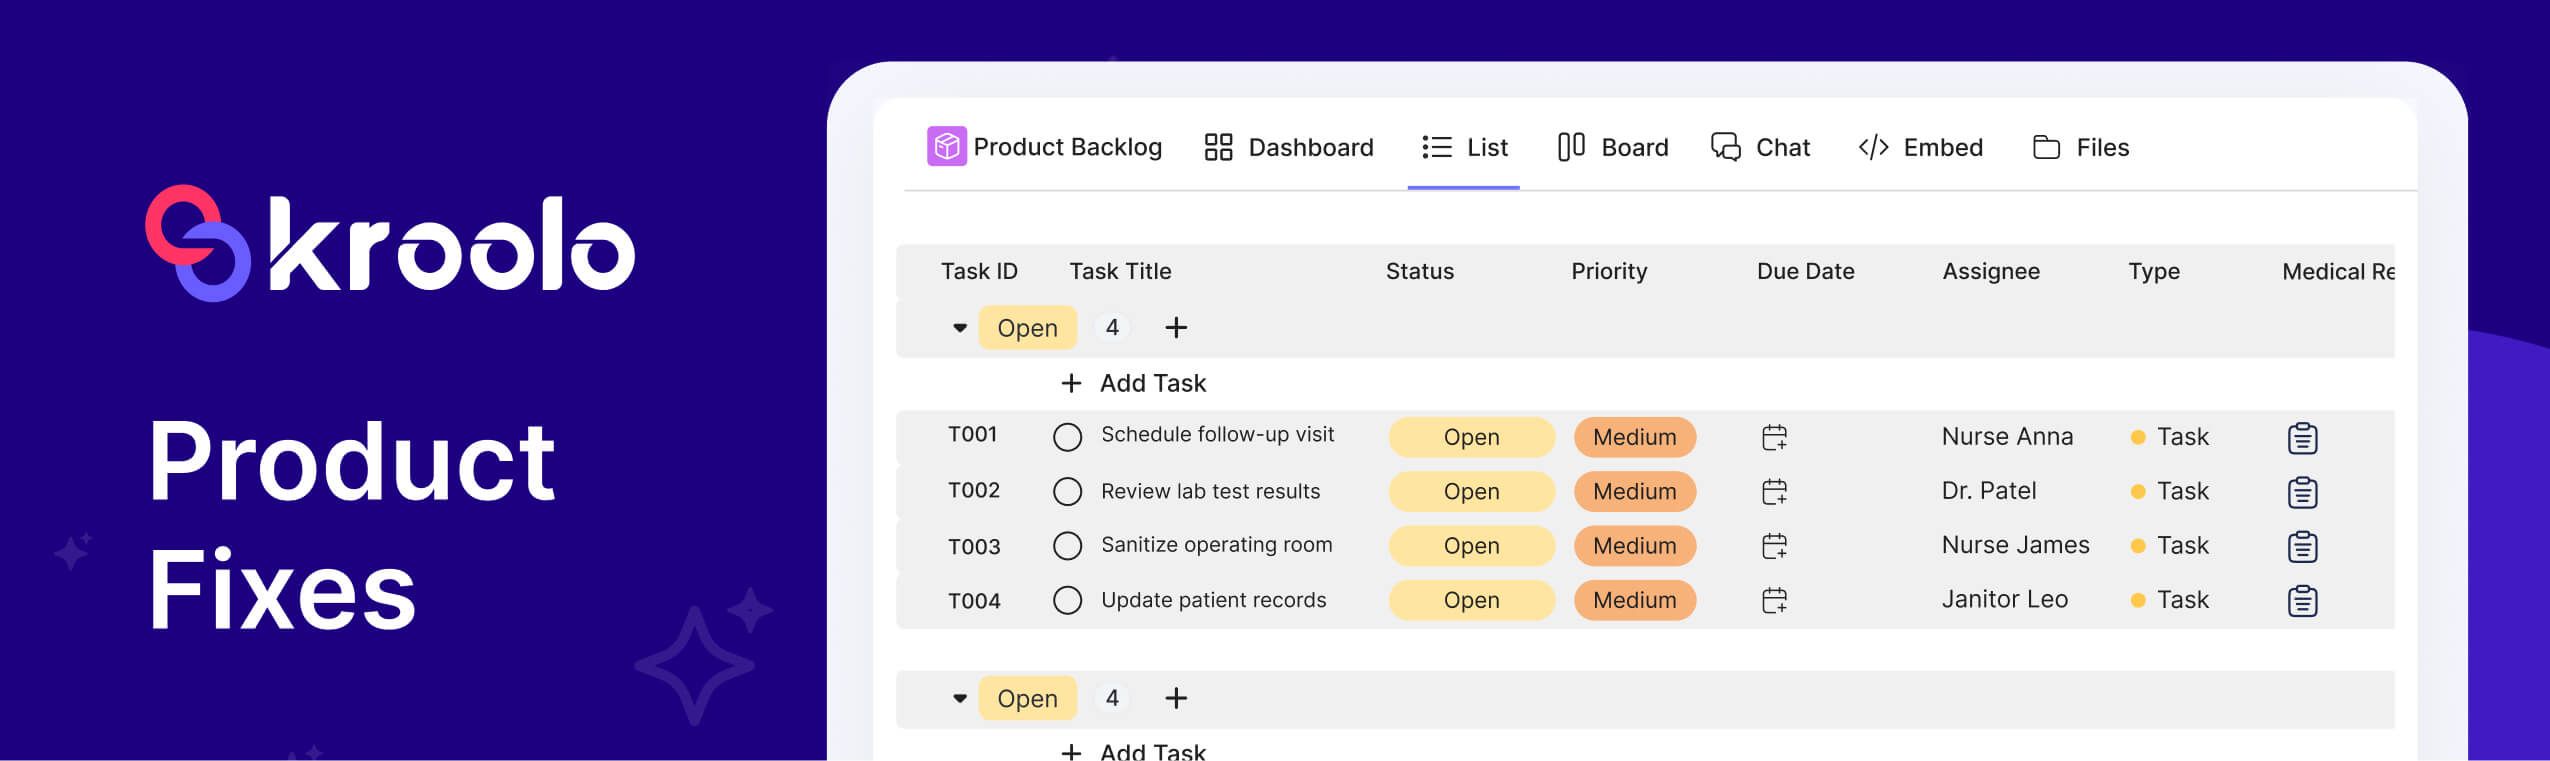This screenshot has height=761, width=2550.
Task: Change Medium priority for T001
Action: pyautogui.click(x=1635, y=437)
